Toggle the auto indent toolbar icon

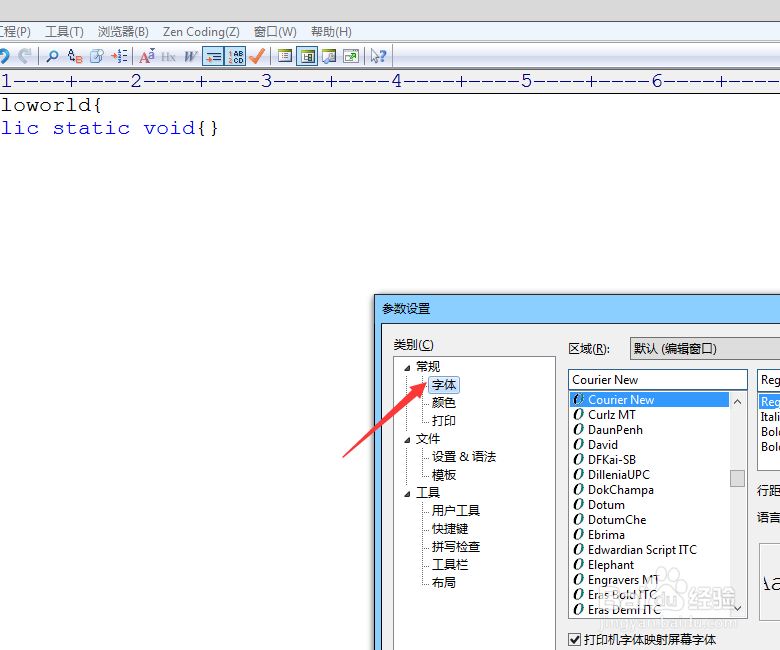(213, 57)
